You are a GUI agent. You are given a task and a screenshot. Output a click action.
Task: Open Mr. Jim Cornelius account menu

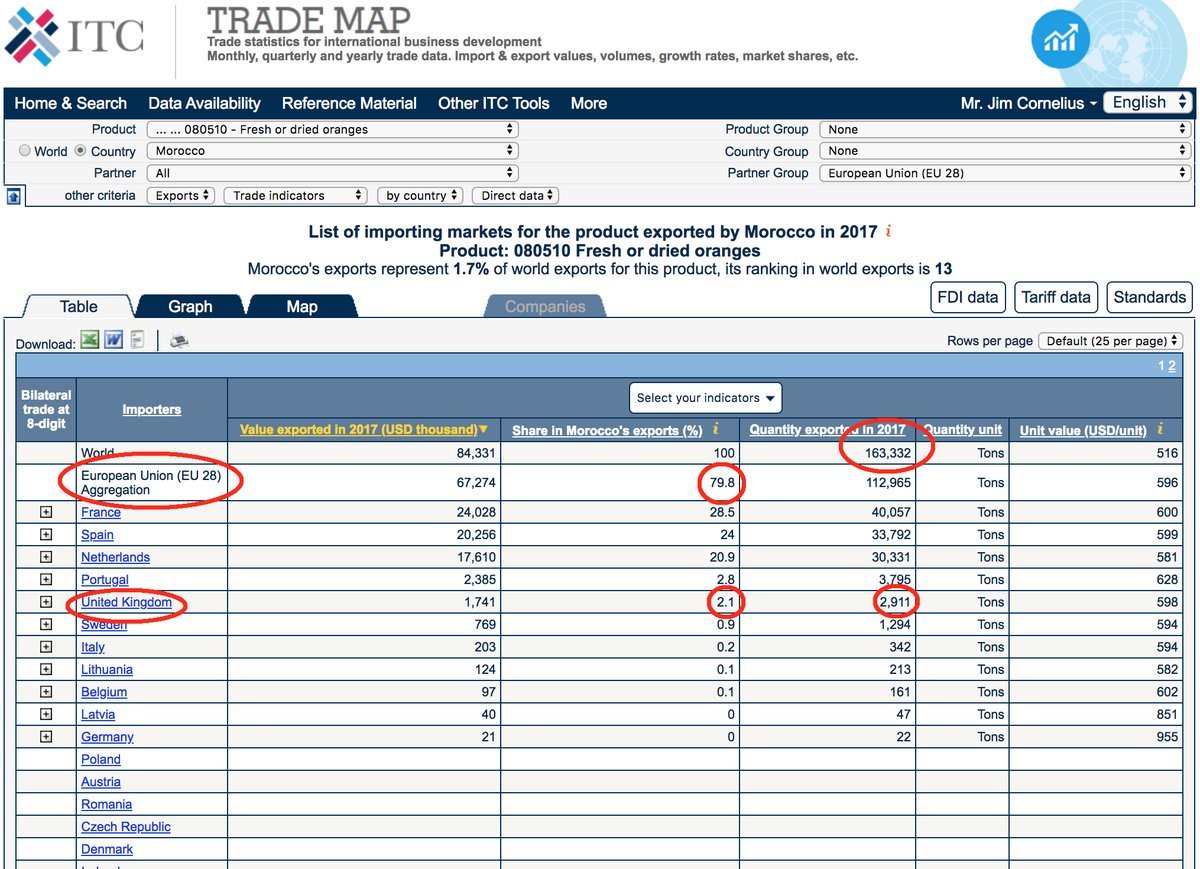1028,103
